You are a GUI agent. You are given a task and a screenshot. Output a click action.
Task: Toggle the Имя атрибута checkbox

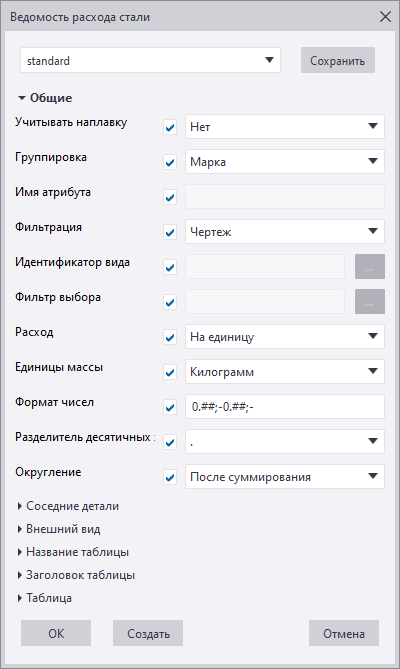click(170, 197)
